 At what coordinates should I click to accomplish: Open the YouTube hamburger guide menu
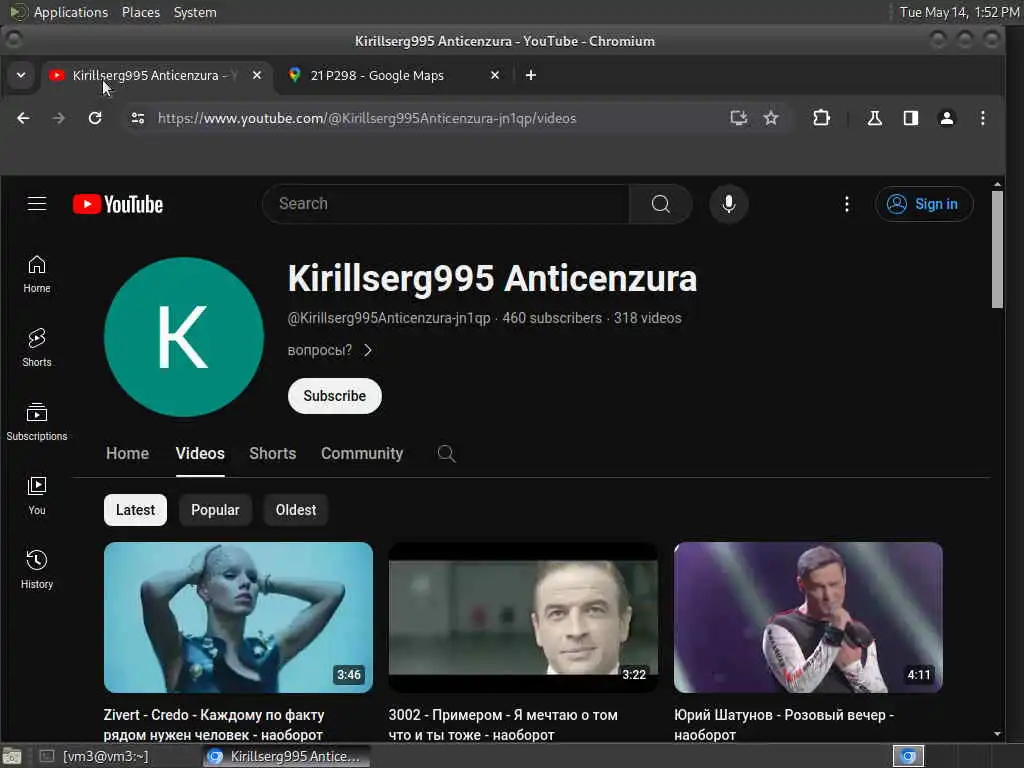click(x=37, y=204)
